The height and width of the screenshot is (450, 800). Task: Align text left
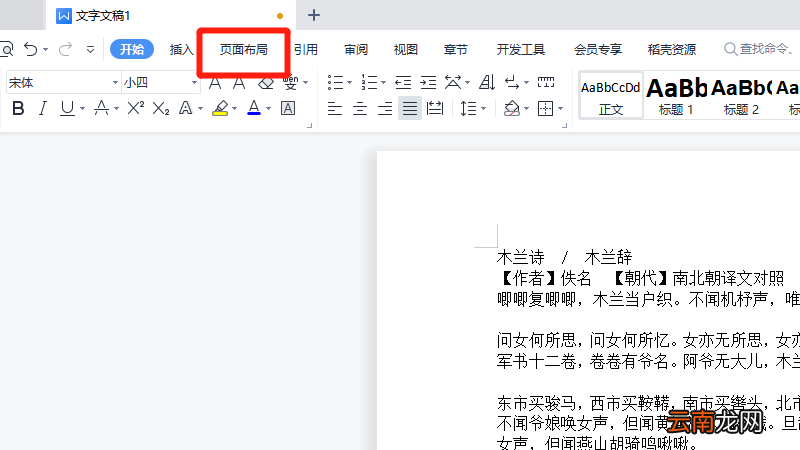[x=335, y=108]
